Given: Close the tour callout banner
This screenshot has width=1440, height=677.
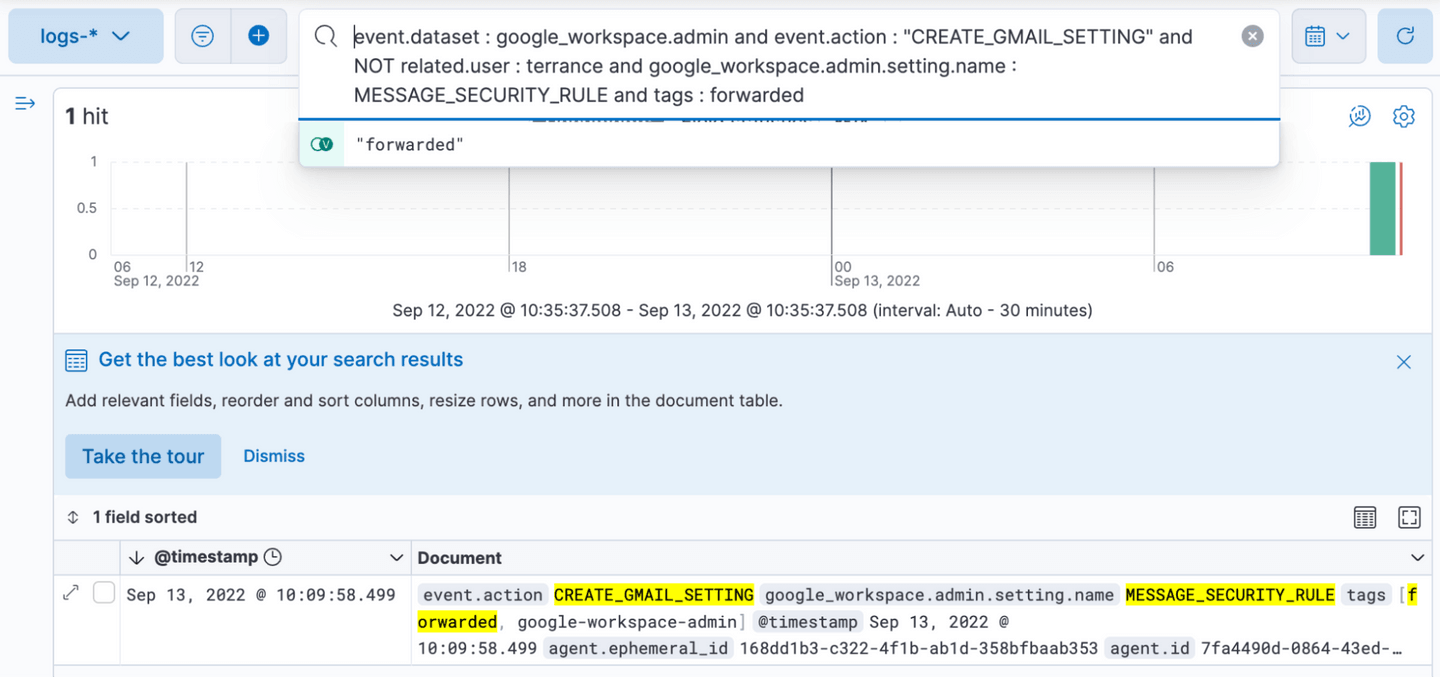Looking at the screenshot, I should pos(1403,362).
